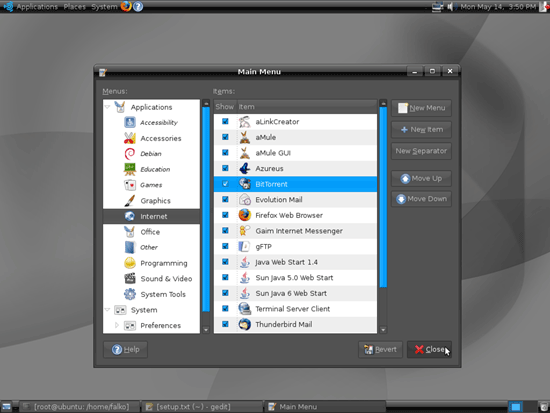This screenshot has width=550, height=413.
Task: Toggle the BitTorrent show checkbox
Action: 225,184
